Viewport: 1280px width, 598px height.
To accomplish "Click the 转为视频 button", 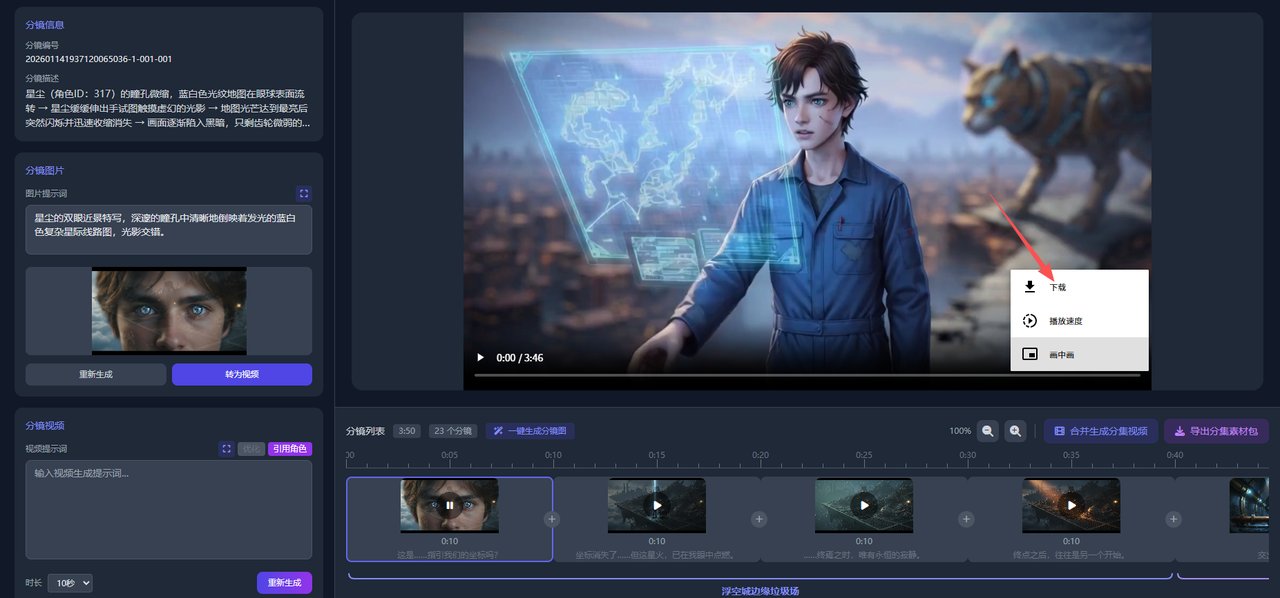I will coord(241,374).
